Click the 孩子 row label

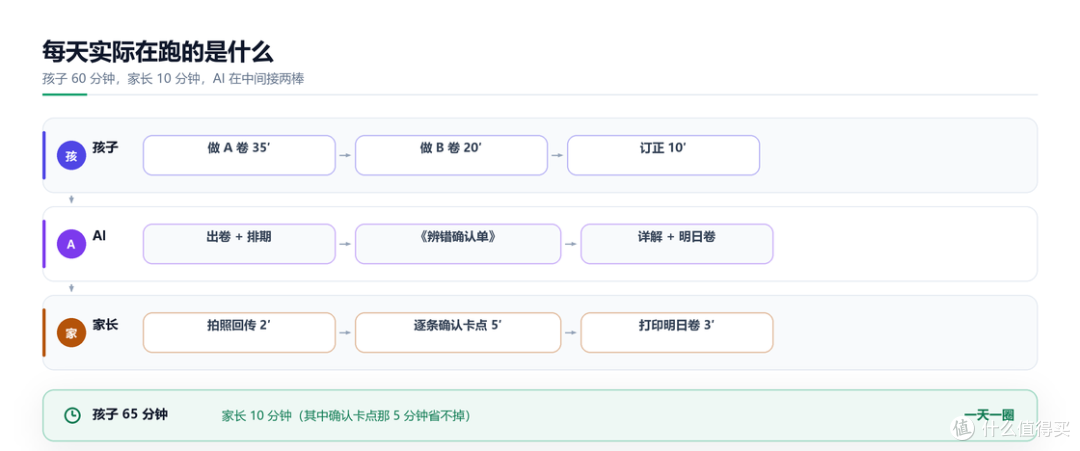pos(105,147)
